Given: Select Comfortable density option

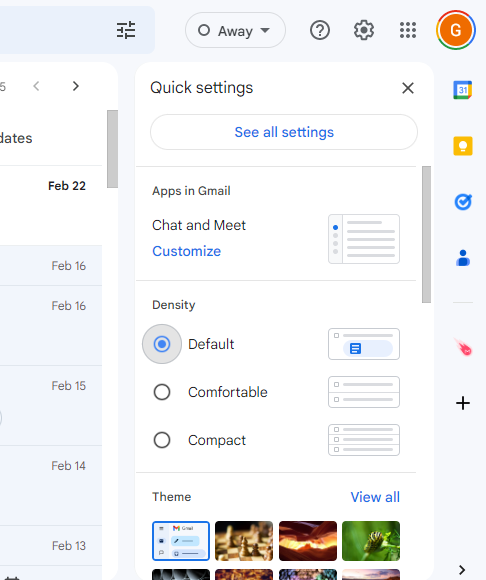Looking at the screenshot, I should tap(162, 392).
